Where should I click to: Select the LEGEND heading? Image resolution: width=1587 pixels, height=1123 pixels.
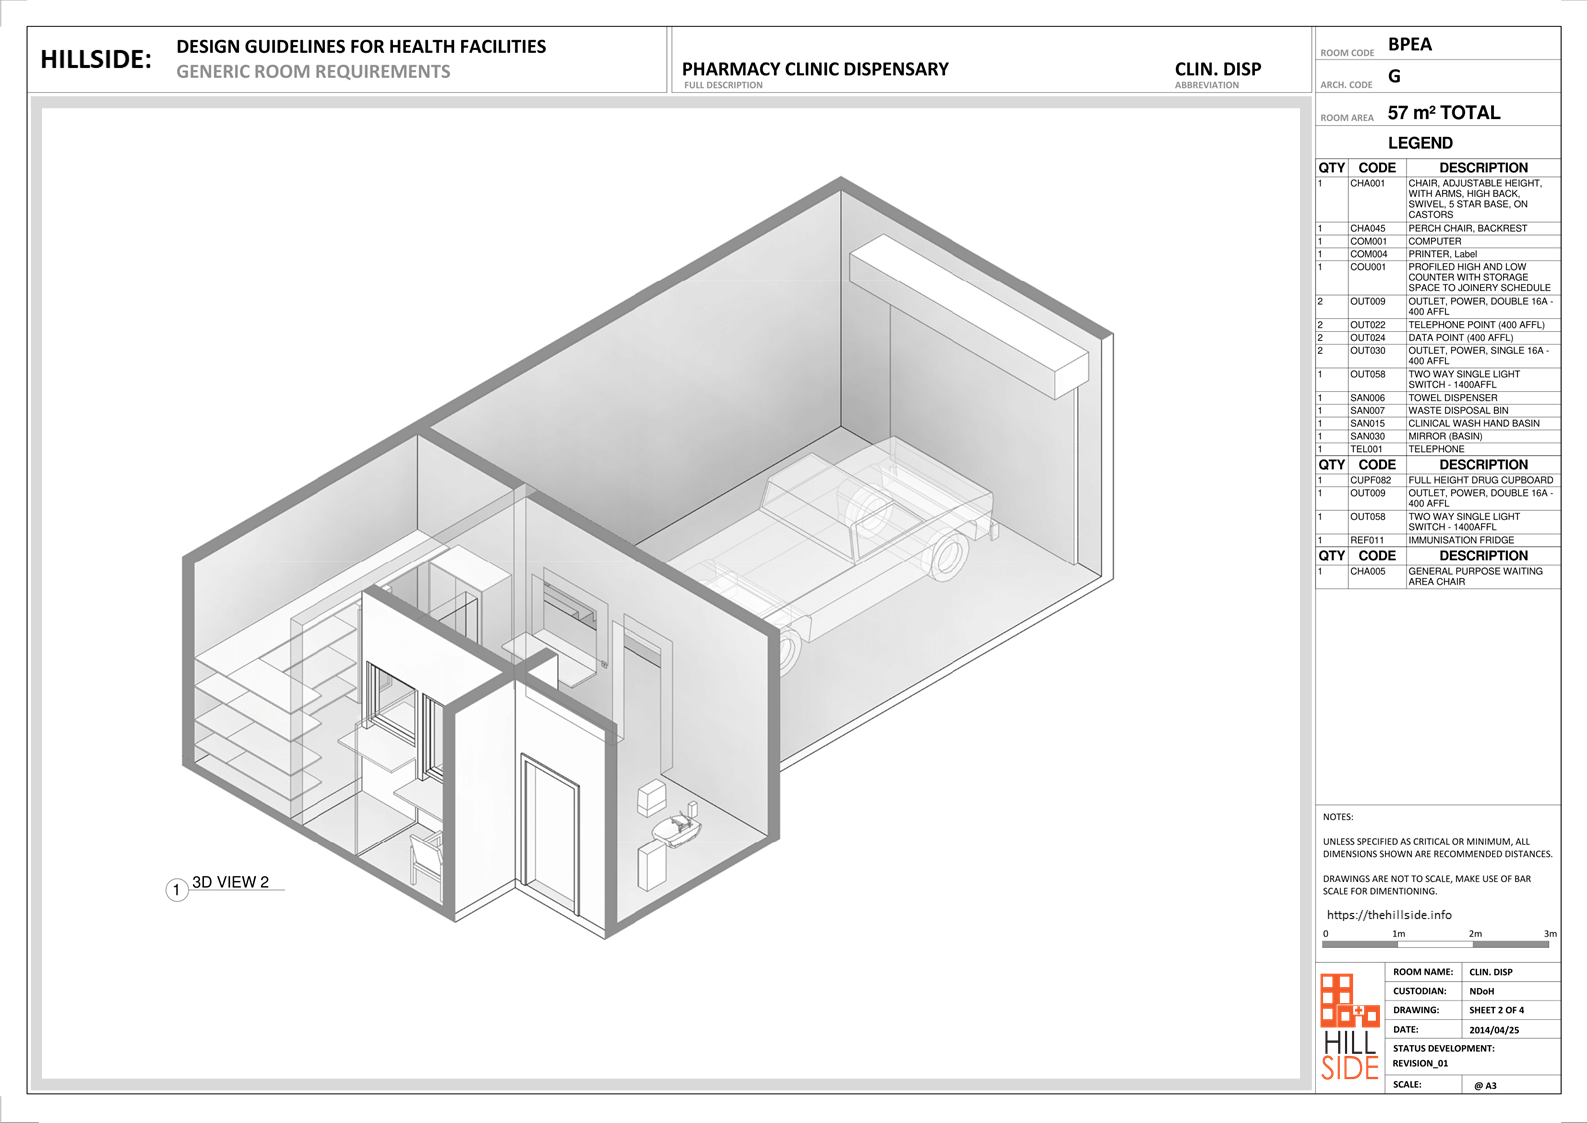click(x=1419, y=143)
